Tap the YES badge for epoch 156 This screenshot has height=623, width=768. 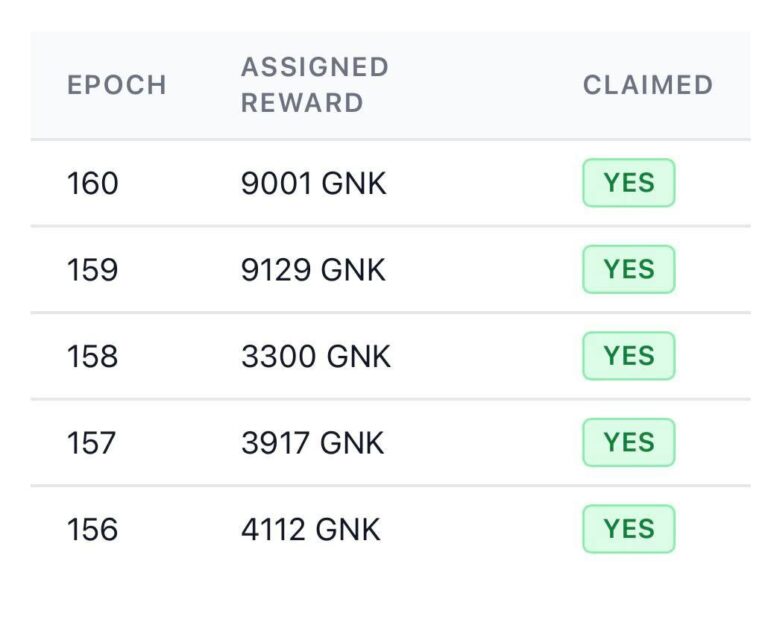[x=629, y=529]
